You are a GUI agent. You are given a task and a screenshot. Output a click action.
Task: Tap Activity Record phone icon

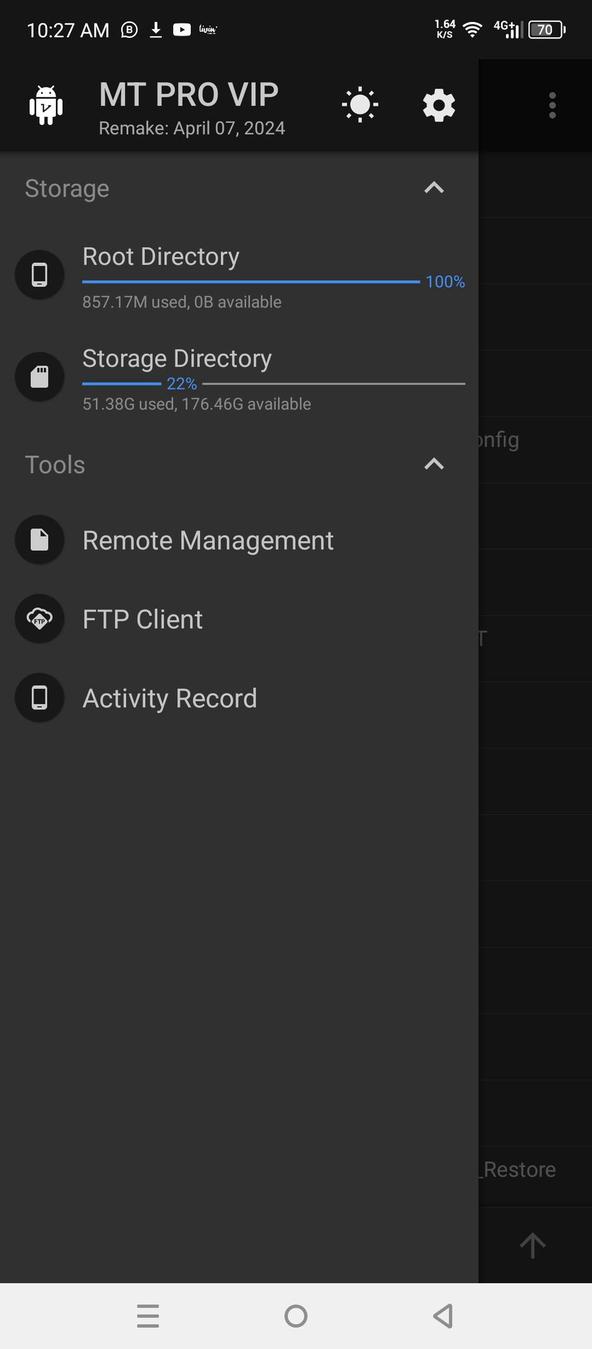coord(40,698)
